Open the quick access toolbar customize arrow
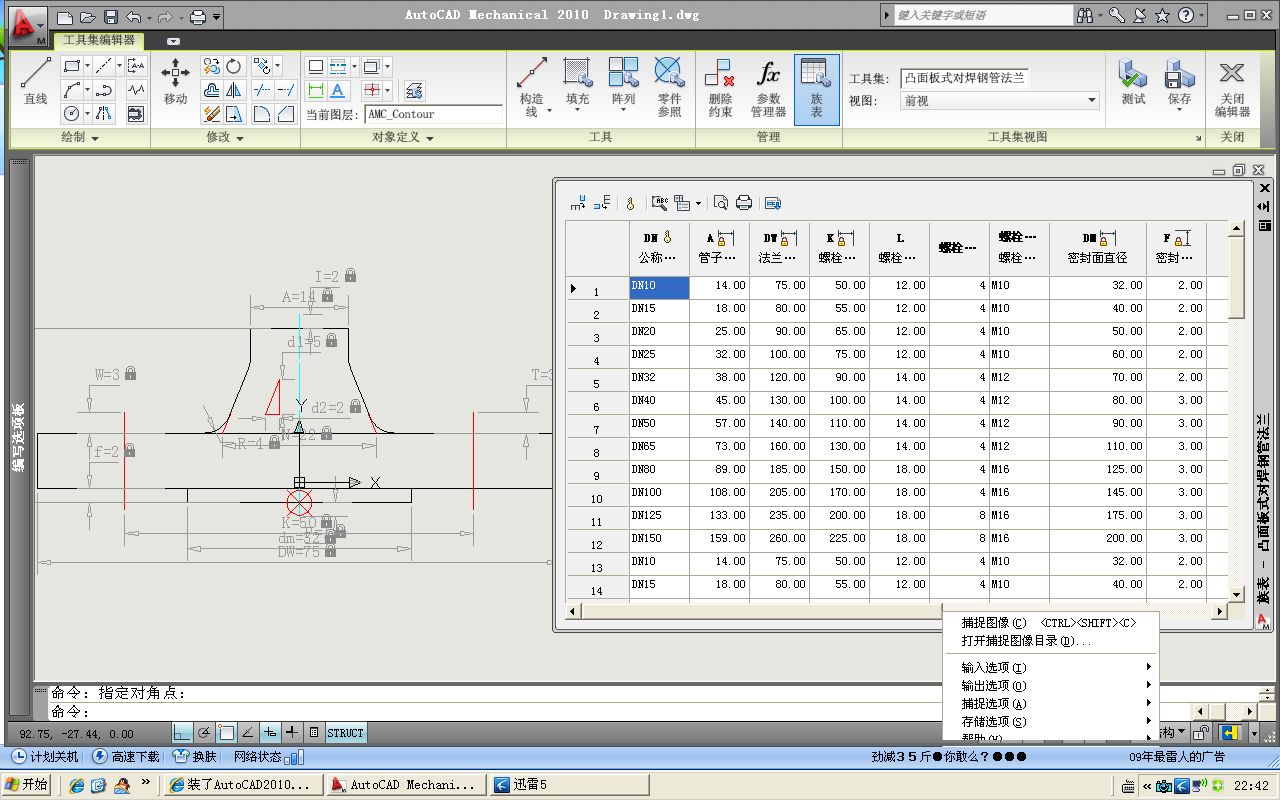 217,17
